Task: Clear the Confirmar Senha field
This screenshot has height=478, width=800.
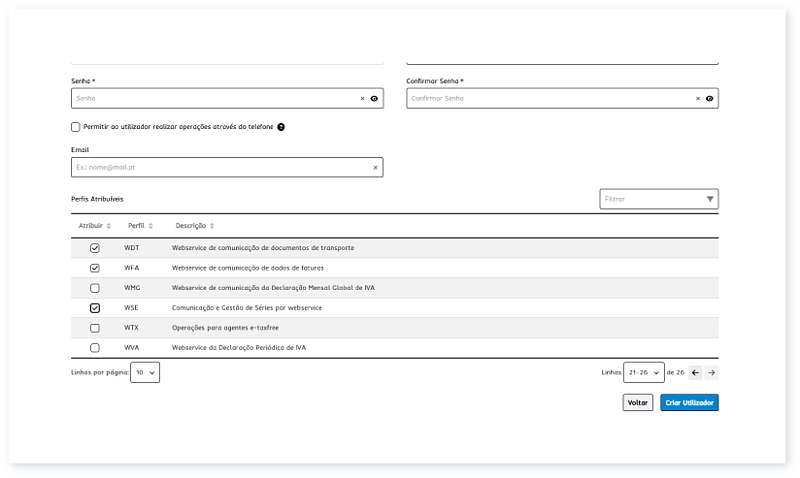Action: click(698, 99)
